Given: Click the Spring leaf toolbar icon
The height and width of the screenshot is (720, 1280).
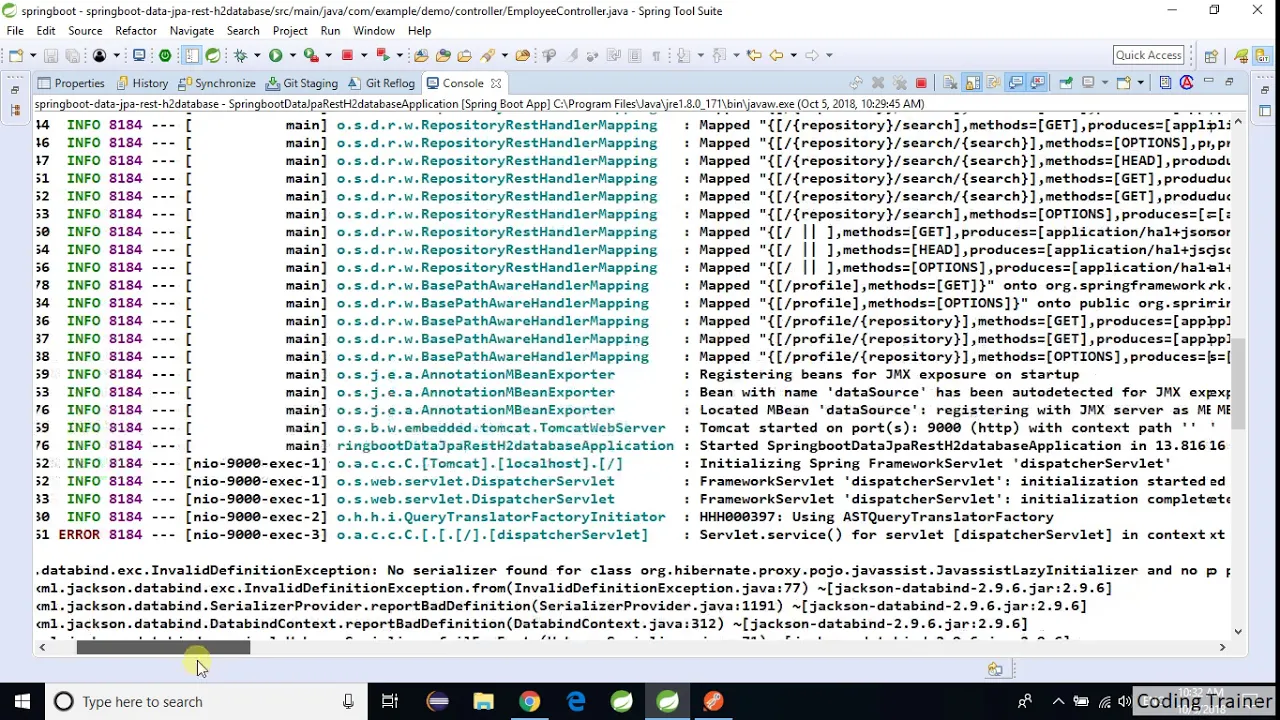Looking at the screenshot, I should [x=213, y=55].
